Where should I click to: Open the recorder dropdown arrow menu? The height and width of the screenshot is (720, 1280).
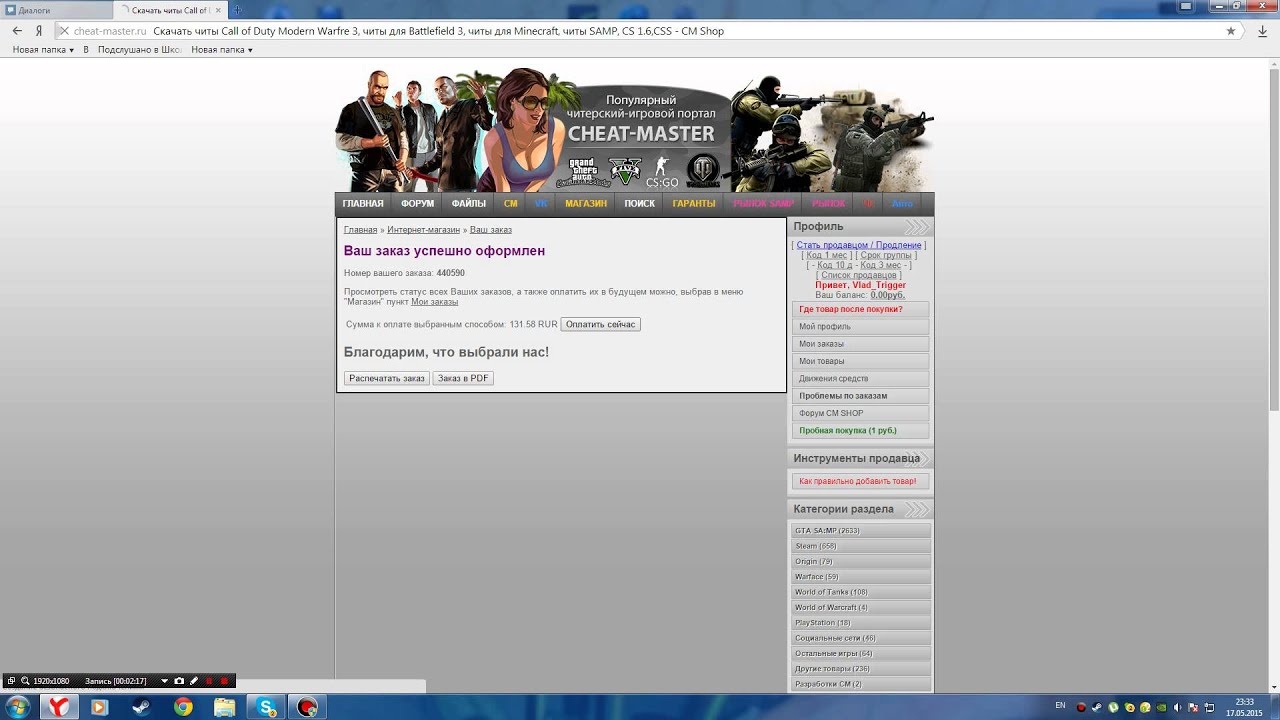tap(164, 681)
